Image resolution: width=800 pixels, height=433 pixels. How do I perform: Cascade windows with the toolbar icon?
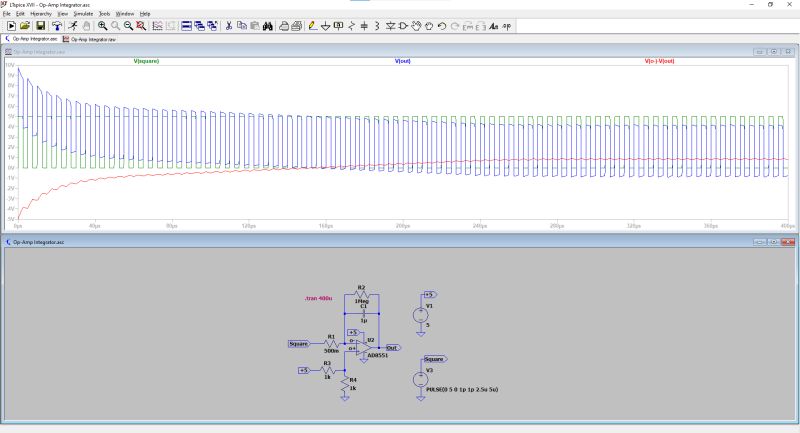199,26
